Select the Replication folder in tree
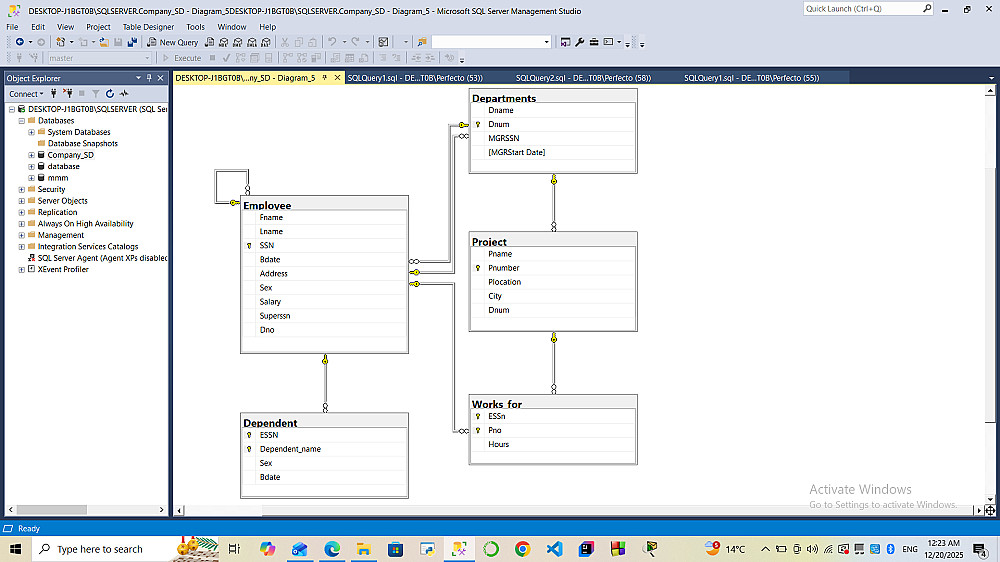The height and width of the screenshot is (562, 1000). click(57, 212)
